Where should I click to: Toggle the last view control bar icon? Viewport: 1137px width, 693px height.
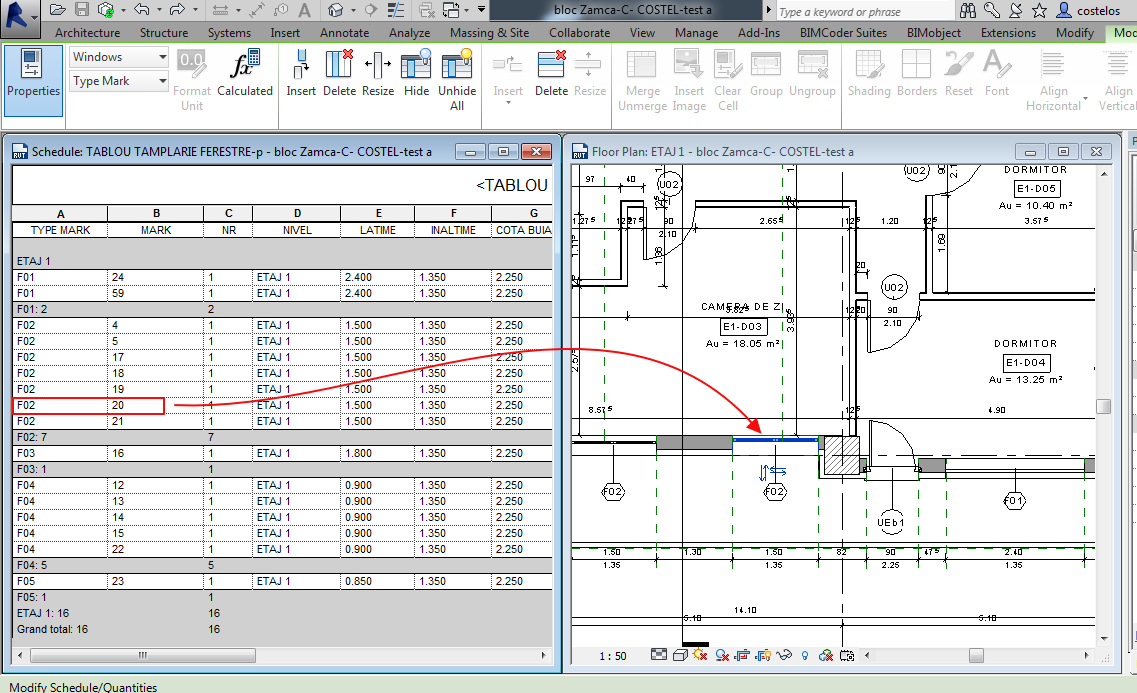pos(847,655)
